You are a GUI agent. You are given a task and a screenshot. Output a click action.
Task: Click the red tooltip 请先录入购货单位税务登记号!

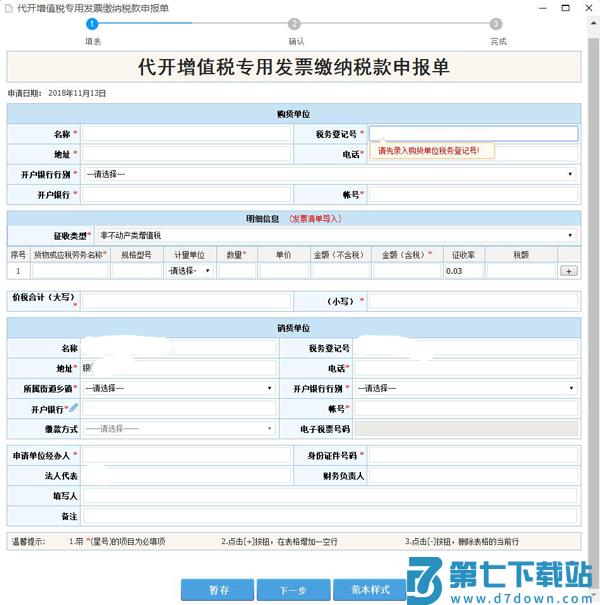point(432,151)
